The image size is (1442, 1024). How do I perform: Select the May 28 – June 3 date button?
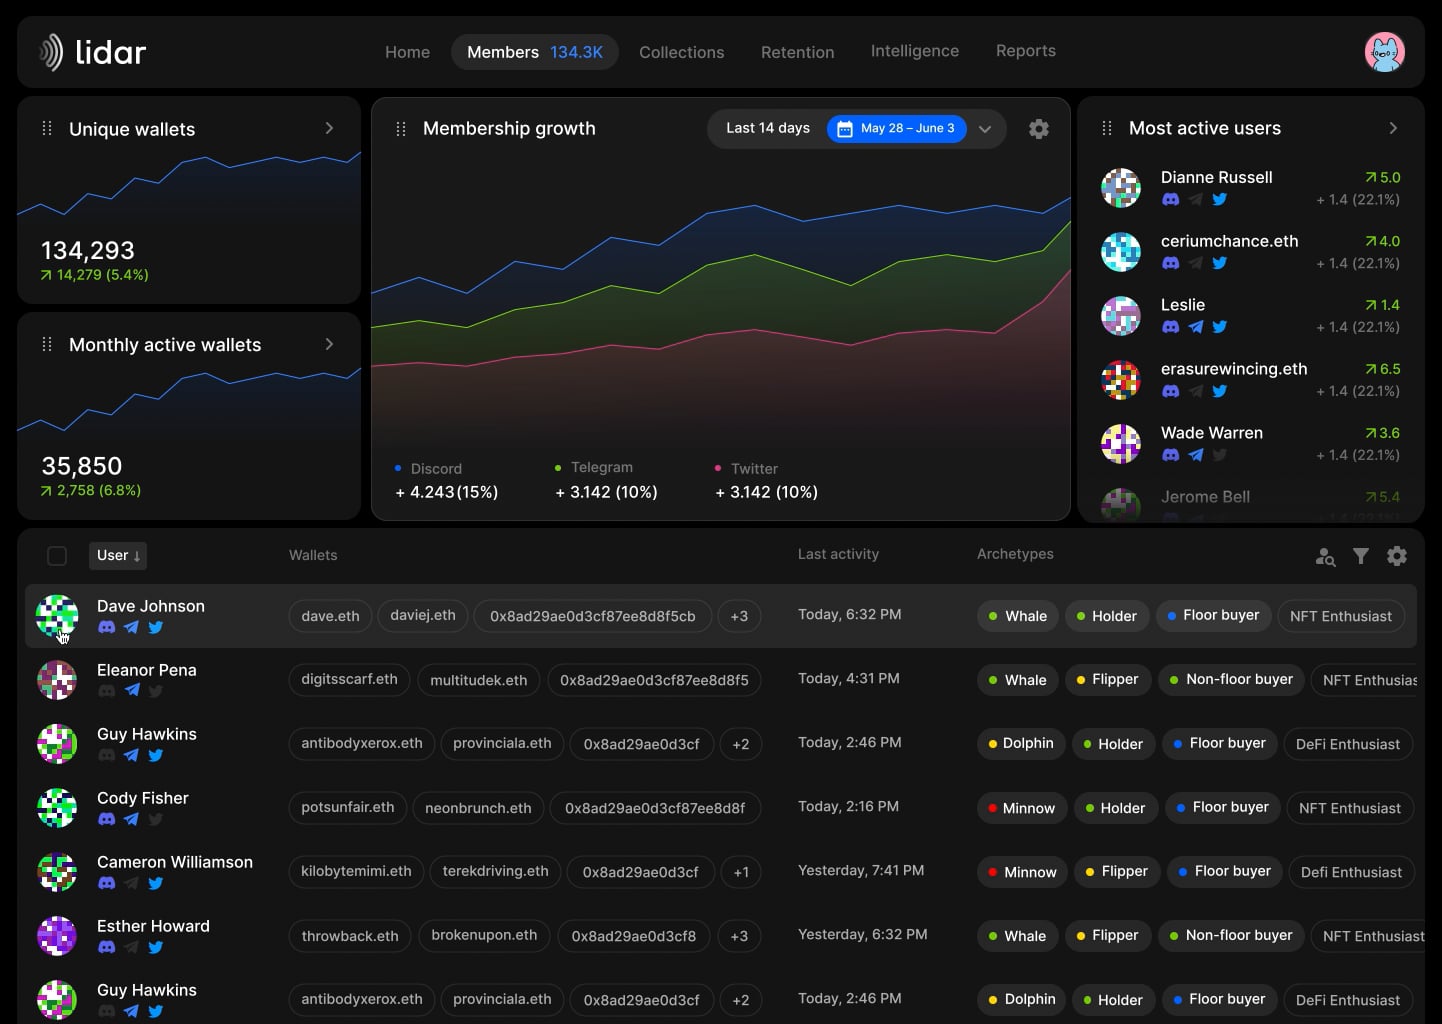click(x=897, y=129)
